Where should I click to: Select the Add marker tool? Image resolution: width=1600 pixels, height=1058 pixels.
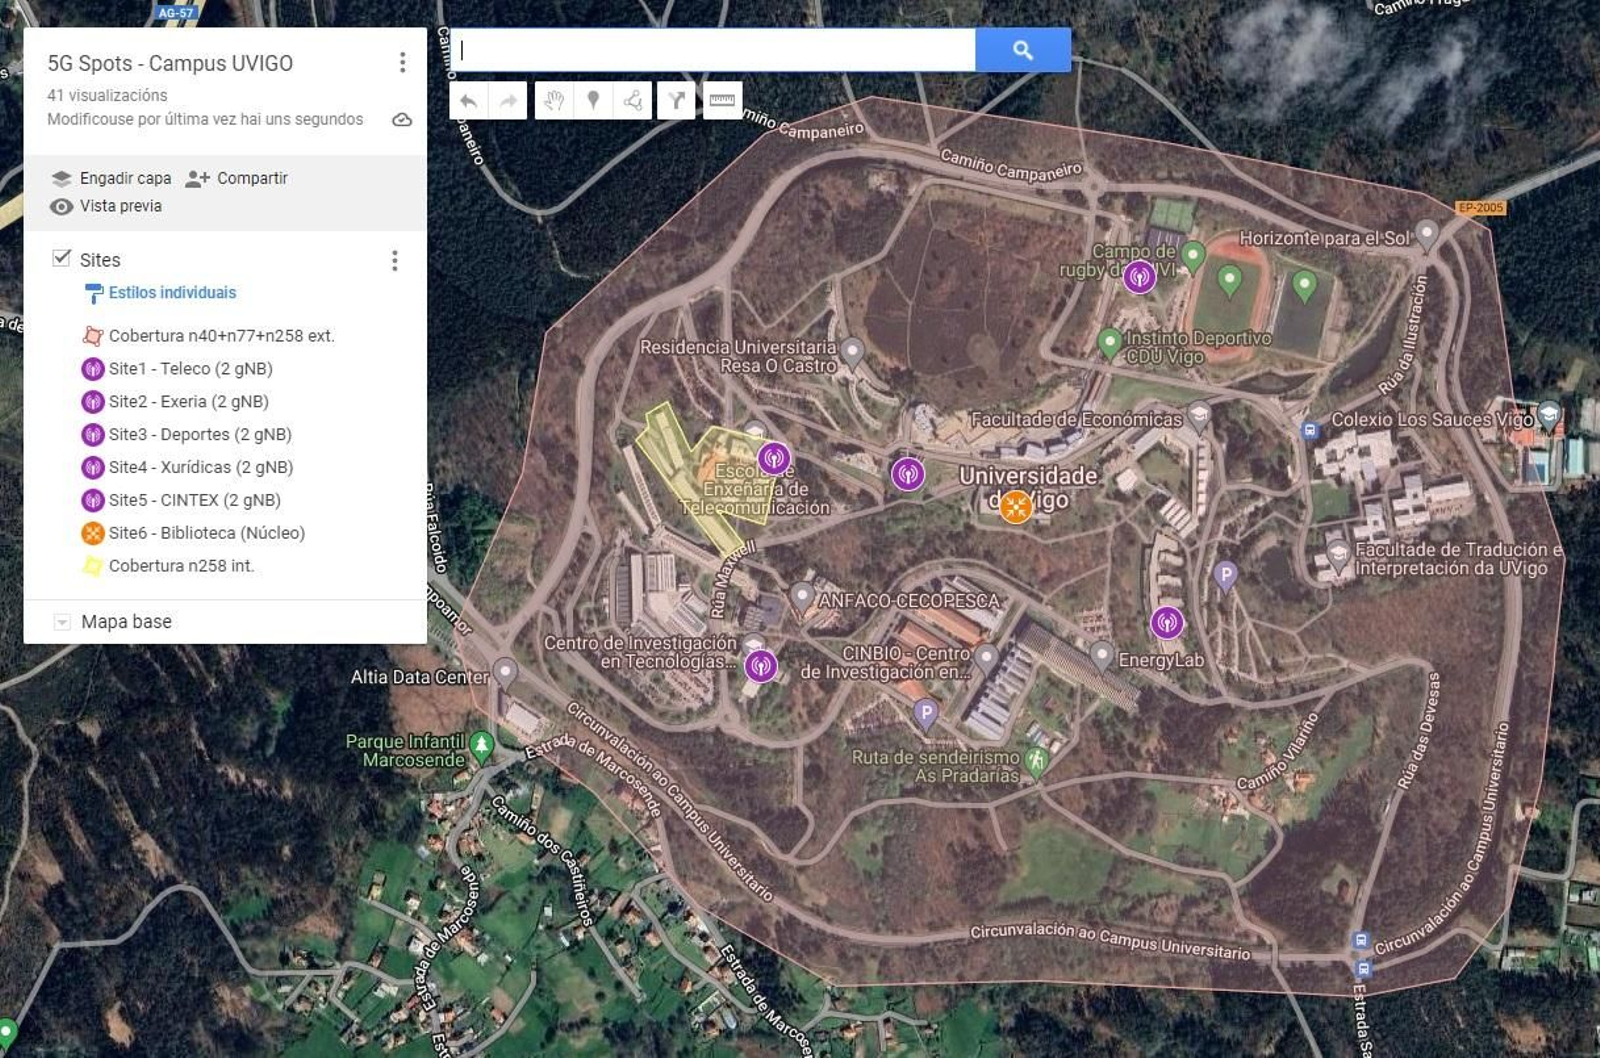point(591,100)
